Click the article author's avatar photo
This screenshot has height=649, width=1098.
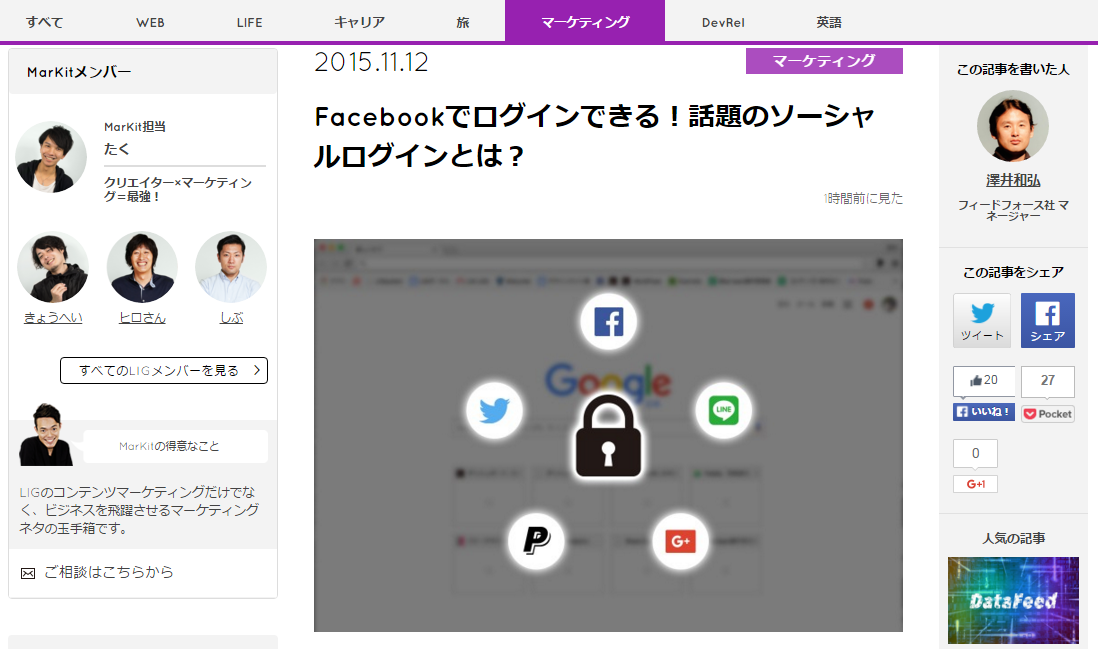click(1013, 126)
